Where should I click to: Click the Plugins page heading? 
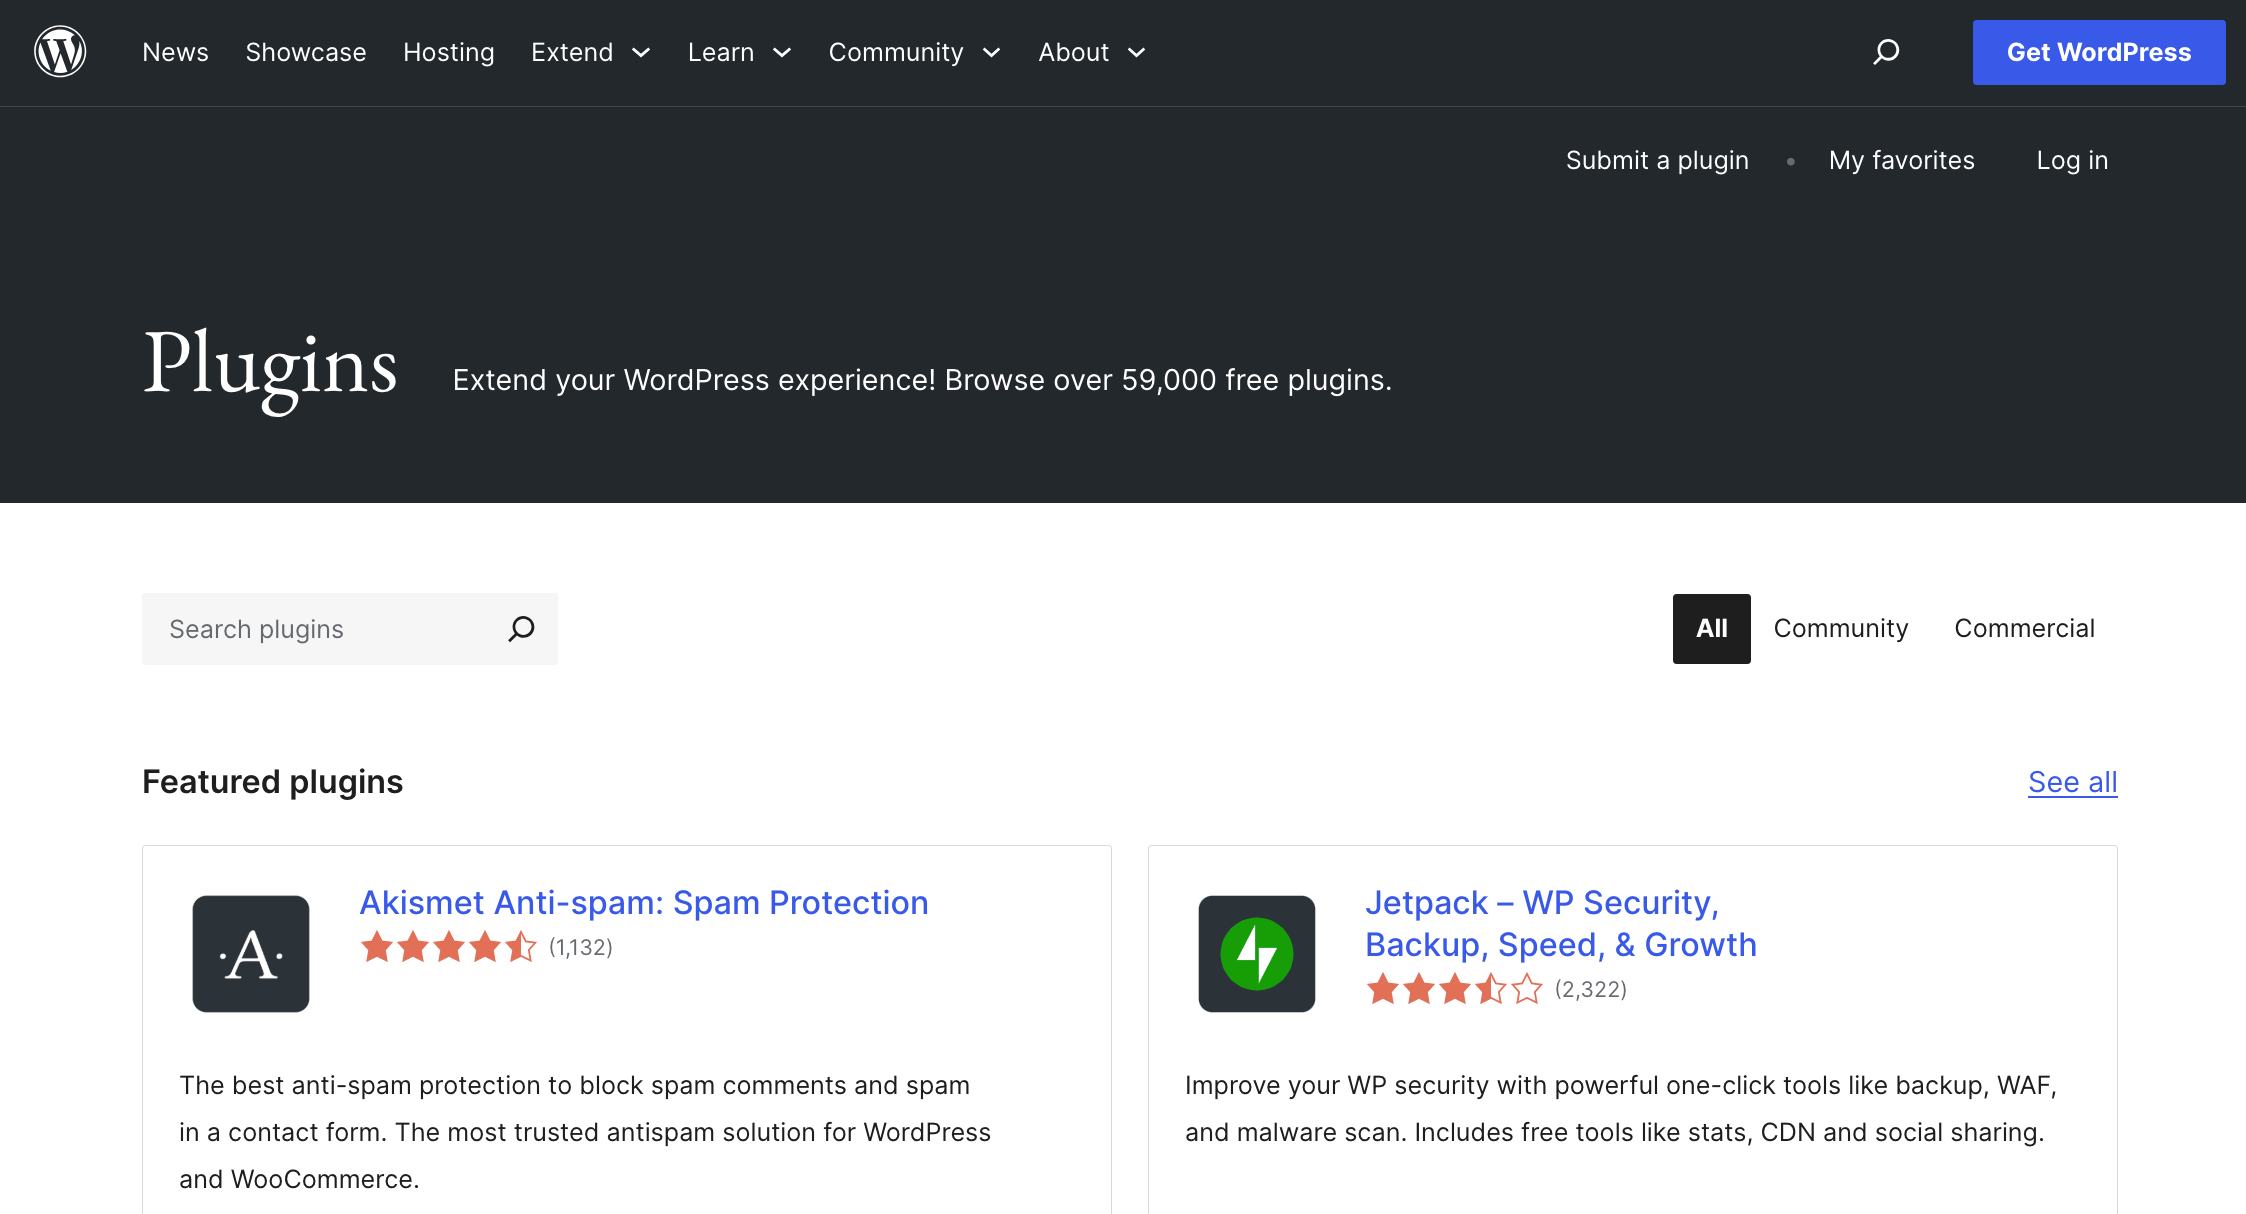click(x=270, y=368)
